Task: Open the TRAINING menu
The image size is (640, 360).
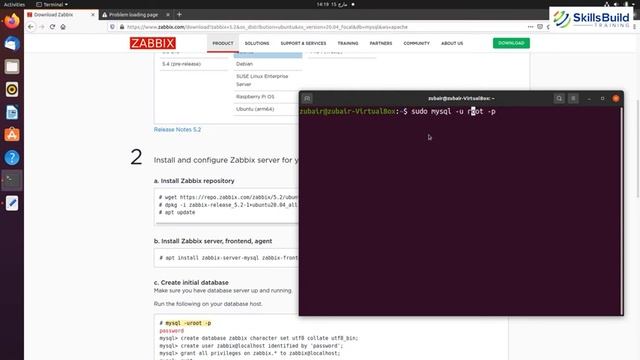Action: point(348,43)
